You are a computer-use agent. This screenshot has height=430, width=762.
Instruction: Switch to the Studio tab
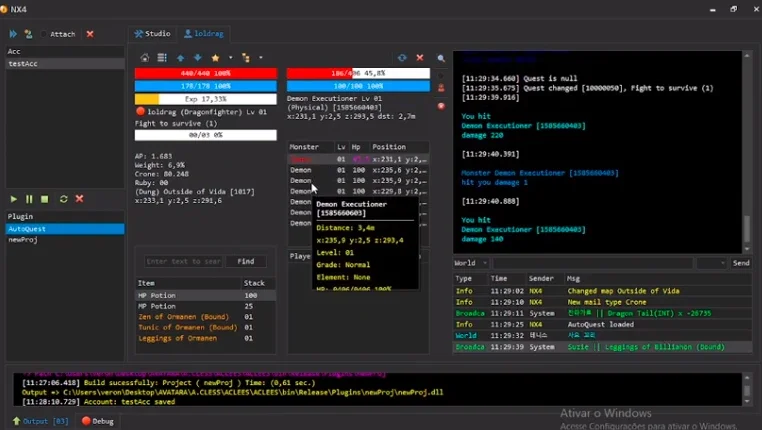pos(153,34)
